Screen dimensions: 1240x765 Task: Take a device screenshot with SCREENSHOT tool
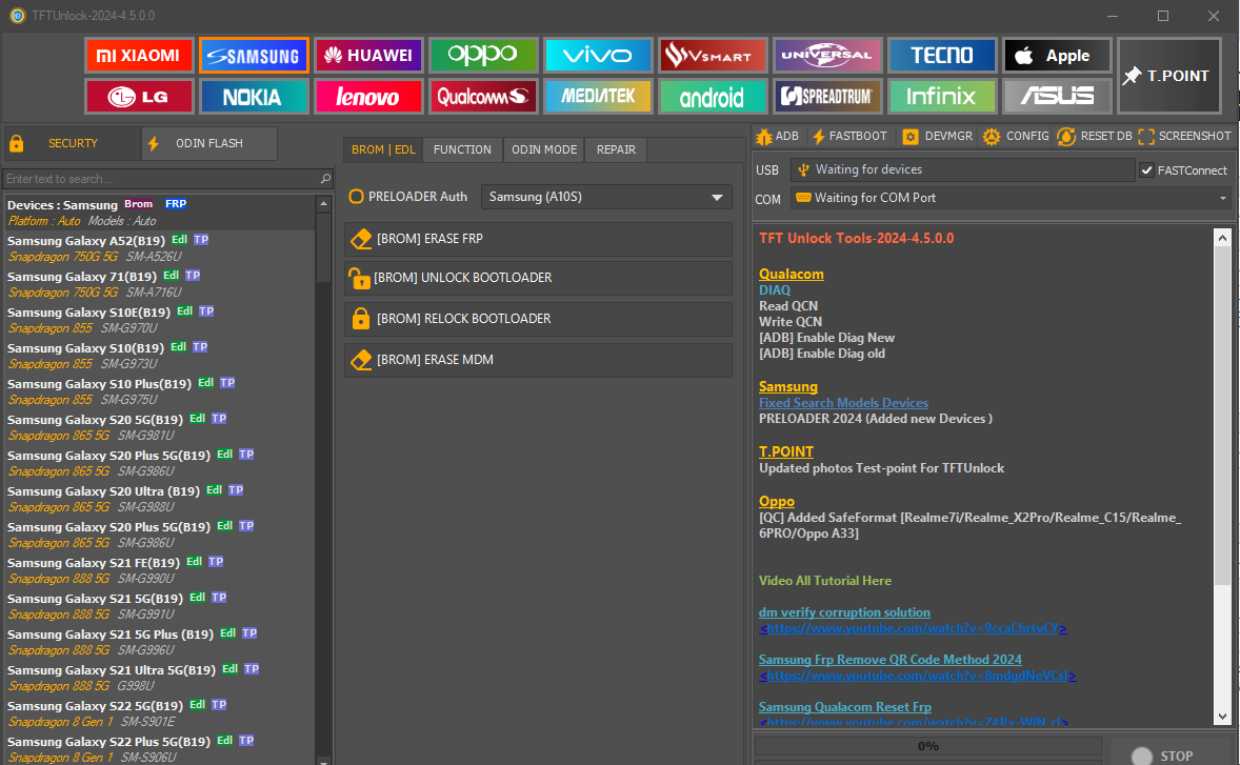pyautogui.click(x=1185, y=136)
